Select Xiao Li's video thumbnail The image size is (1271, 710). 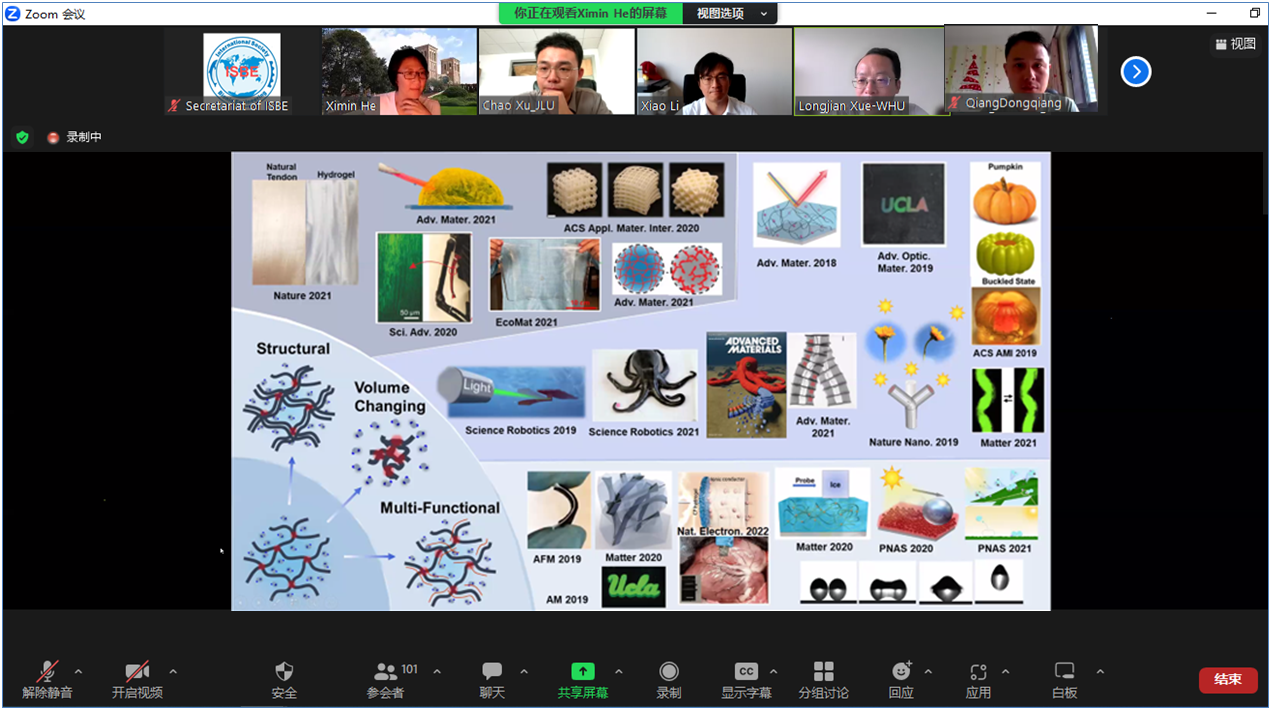pyautogui.click(x=714, y=71)
